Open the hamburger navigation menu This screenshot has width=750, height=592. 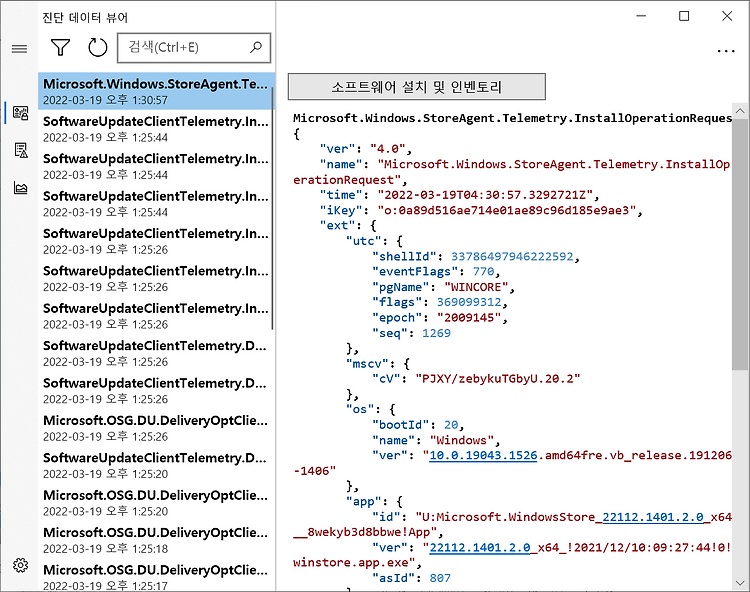[19, 48]
